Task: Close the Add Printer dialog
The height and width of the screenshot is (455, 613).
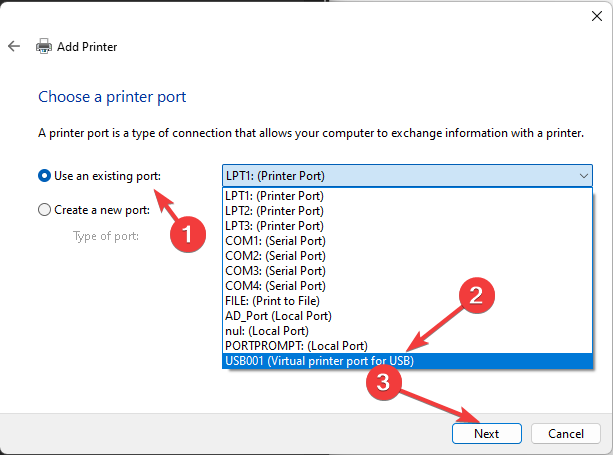Action: [x=597, y=16]
